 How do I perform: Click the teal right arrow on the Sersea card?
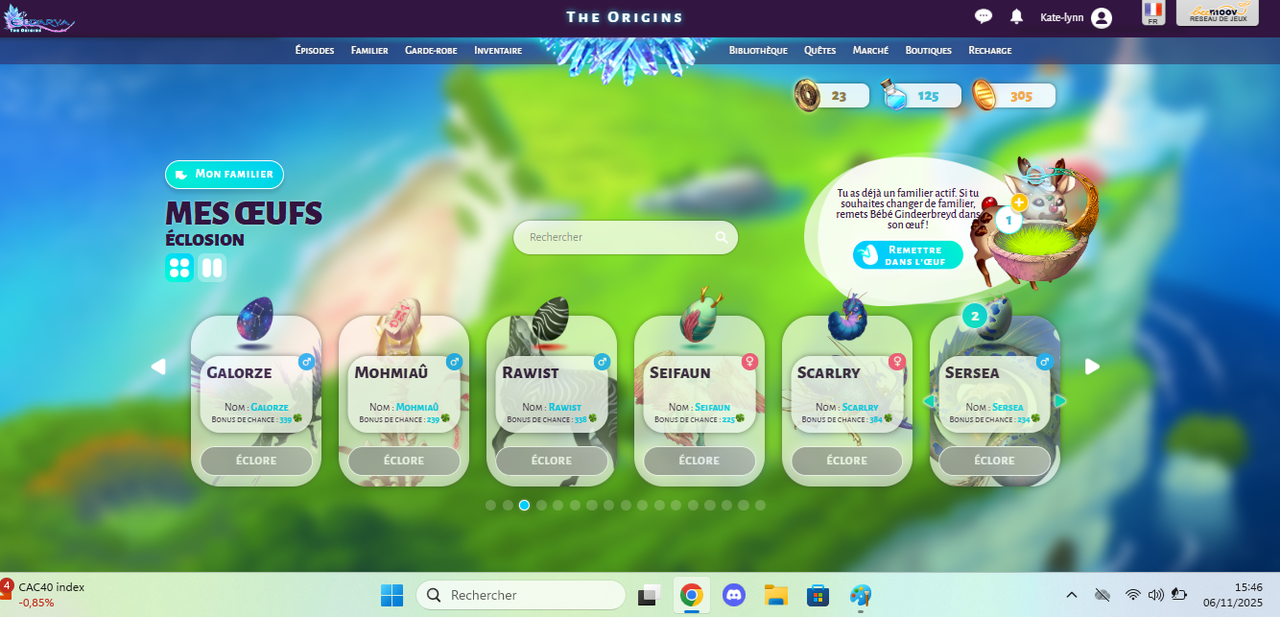1061,401
